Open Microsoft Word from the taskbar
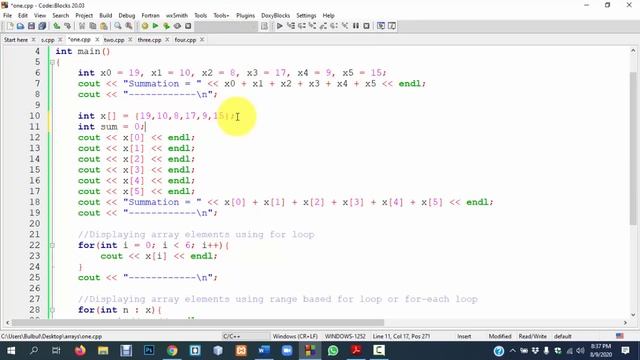Image resolution: width=640 pixels, height=360 pixels. click(264, 351)
